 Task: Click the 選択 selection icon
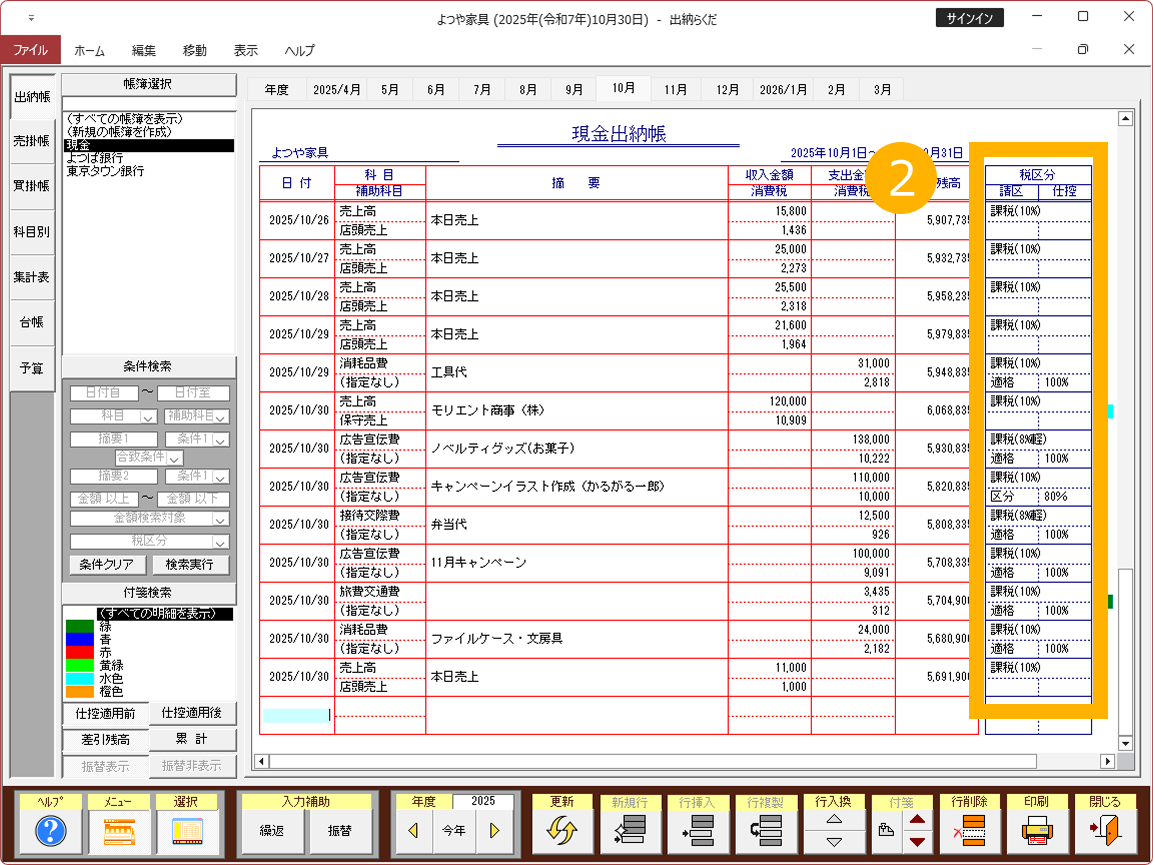pyautogui.click(x=186, y=831)
